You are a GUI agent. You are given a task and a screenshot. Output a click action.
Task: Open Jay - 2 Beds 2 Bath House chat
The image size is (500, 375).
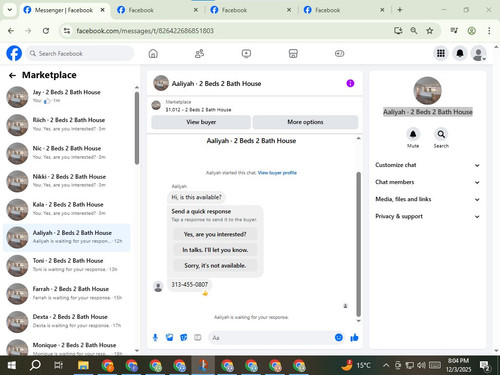(67, 96)
